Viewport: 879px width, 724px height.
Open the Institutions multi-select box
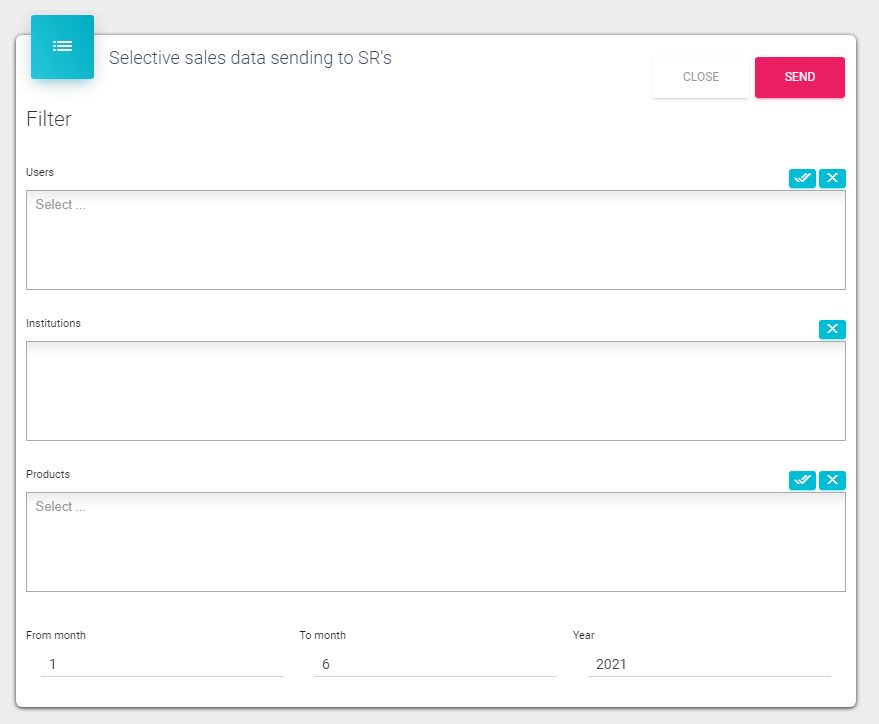[435, 391]
